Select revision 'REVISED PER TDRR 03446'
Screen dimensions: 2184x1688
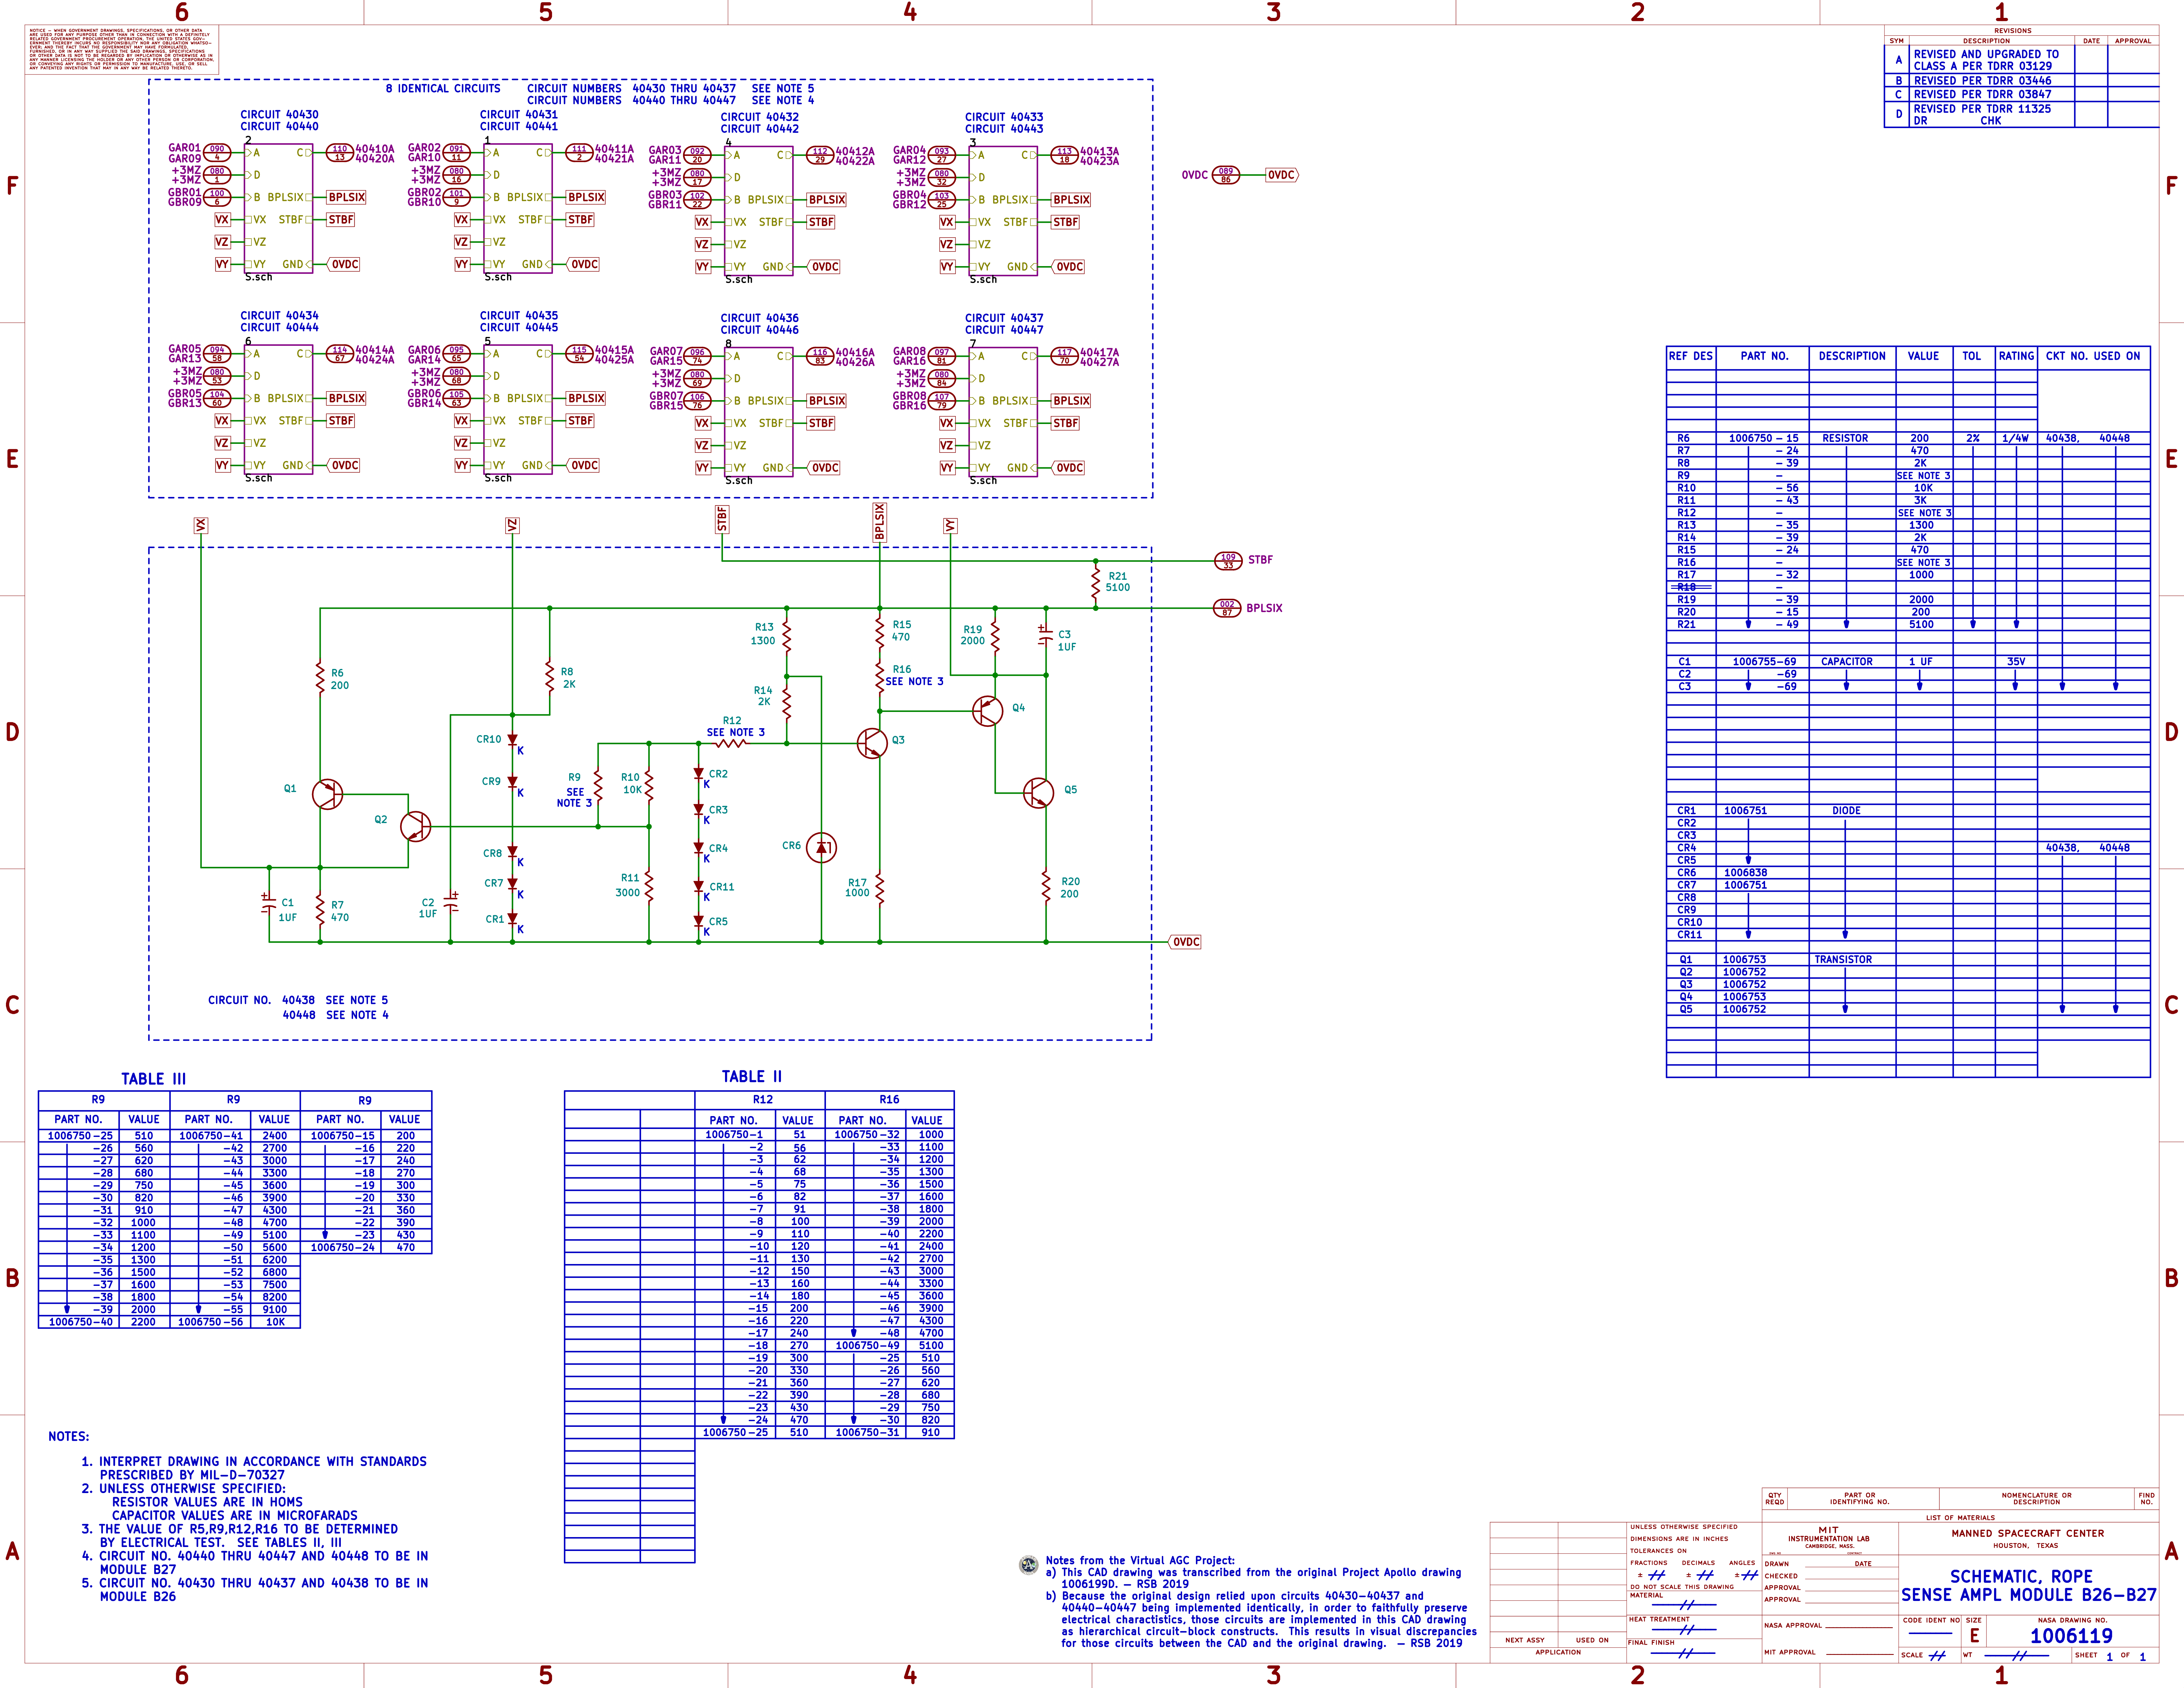tap(1982, 81)
